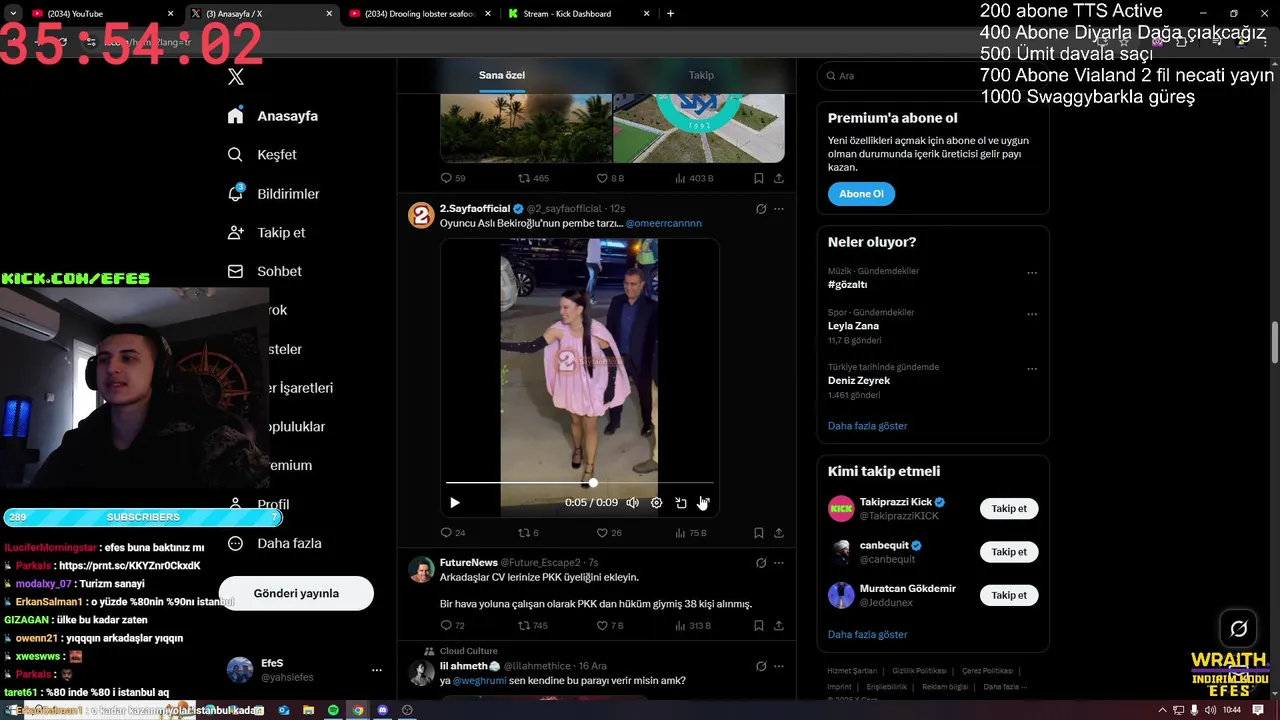Focus the Ara search field

coord(933,76)
